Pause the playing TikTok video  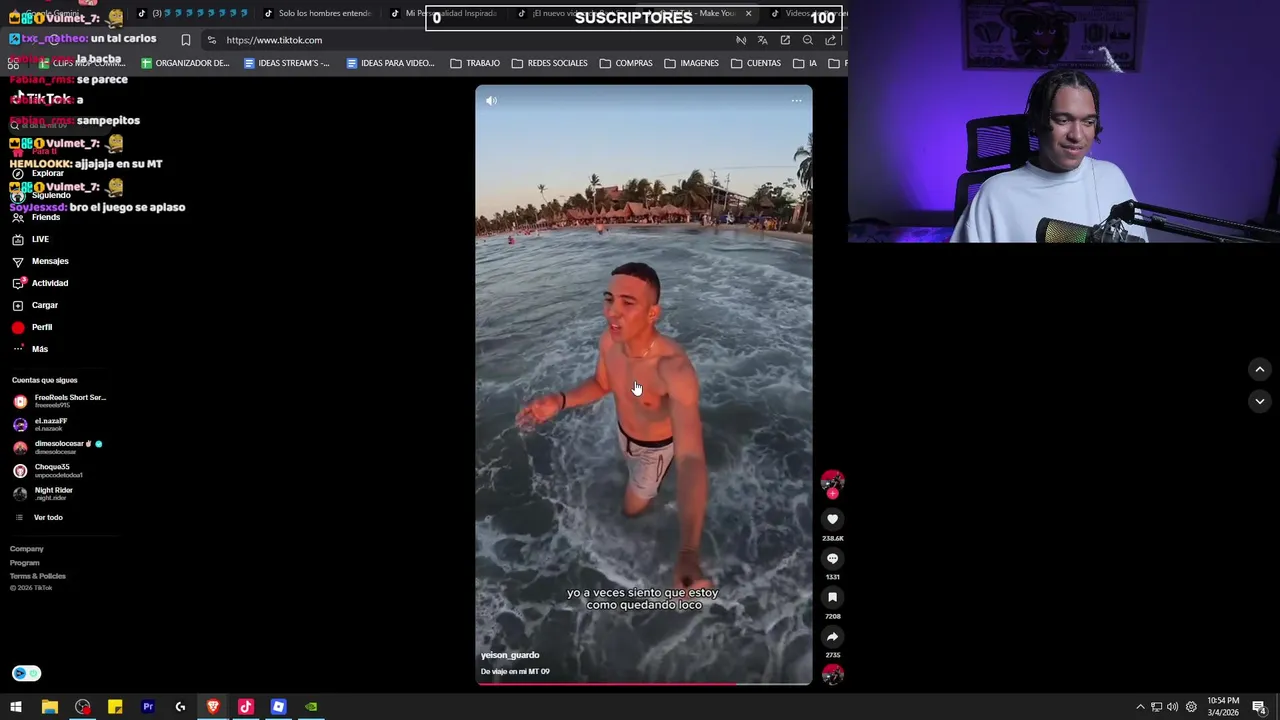tap(643, 385)
